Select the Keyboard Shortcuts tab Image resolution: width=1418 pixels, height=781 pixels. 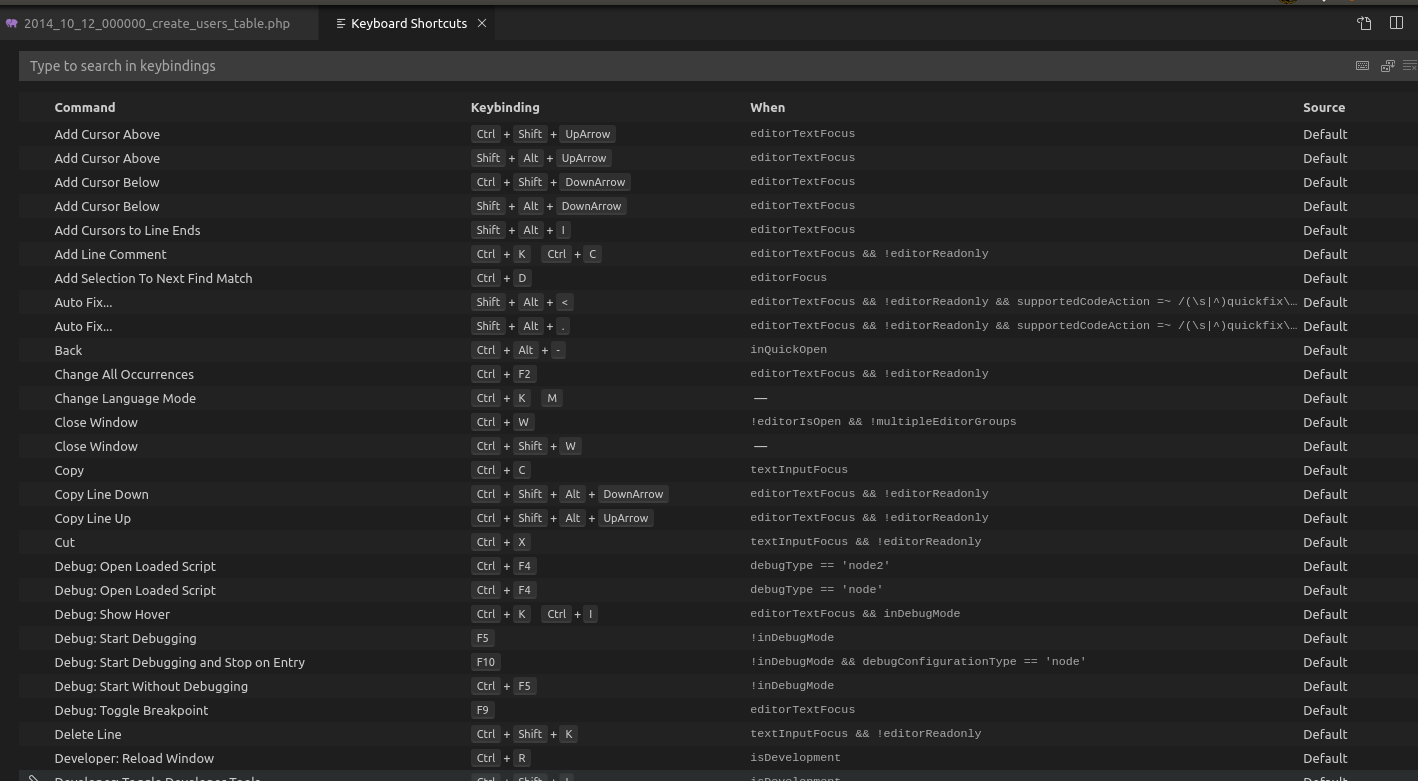click(408, 23)
